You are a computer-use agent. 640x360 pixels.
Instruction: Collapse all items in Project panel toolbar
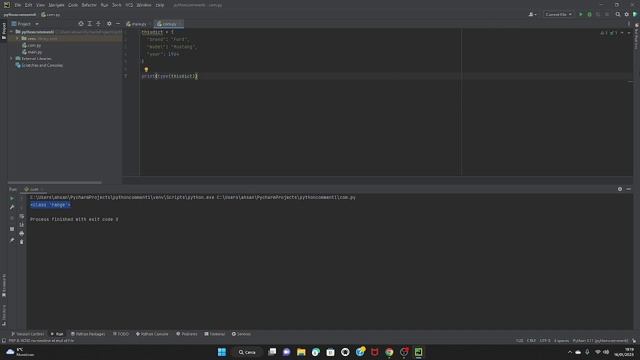tap(98, 24)
